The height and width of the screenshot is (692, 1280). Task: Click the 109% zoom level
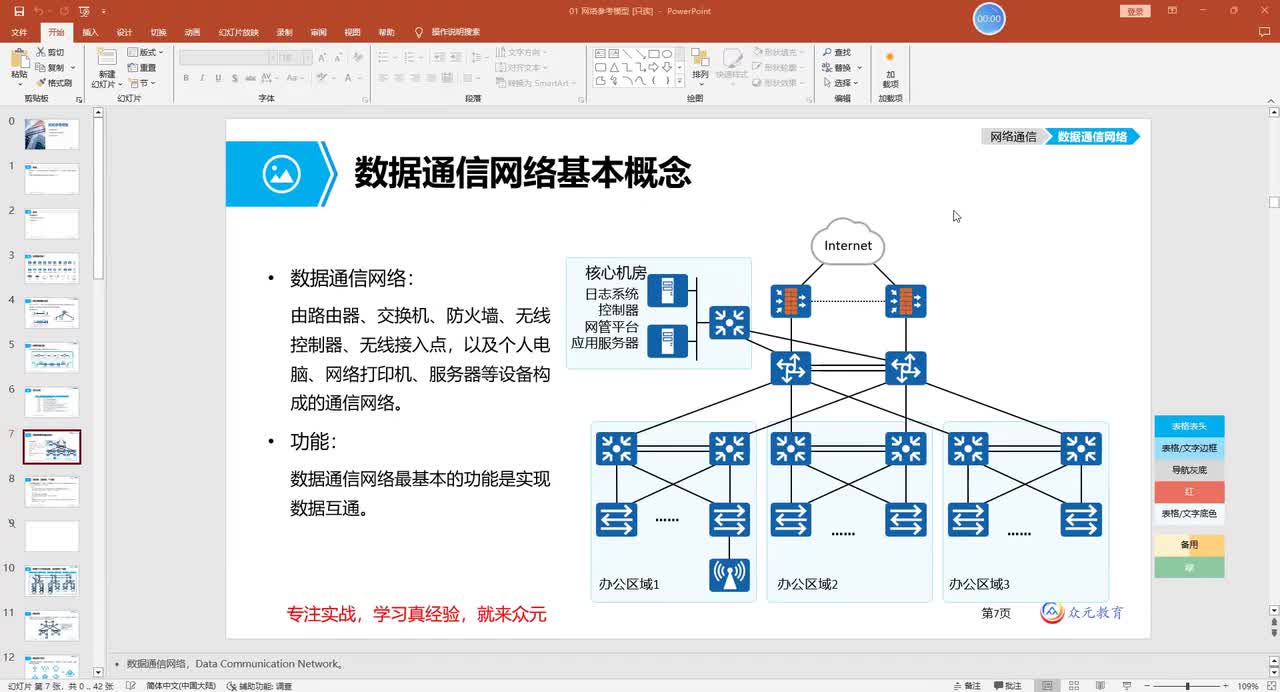pyautogui.click(x=1247, y=686)
